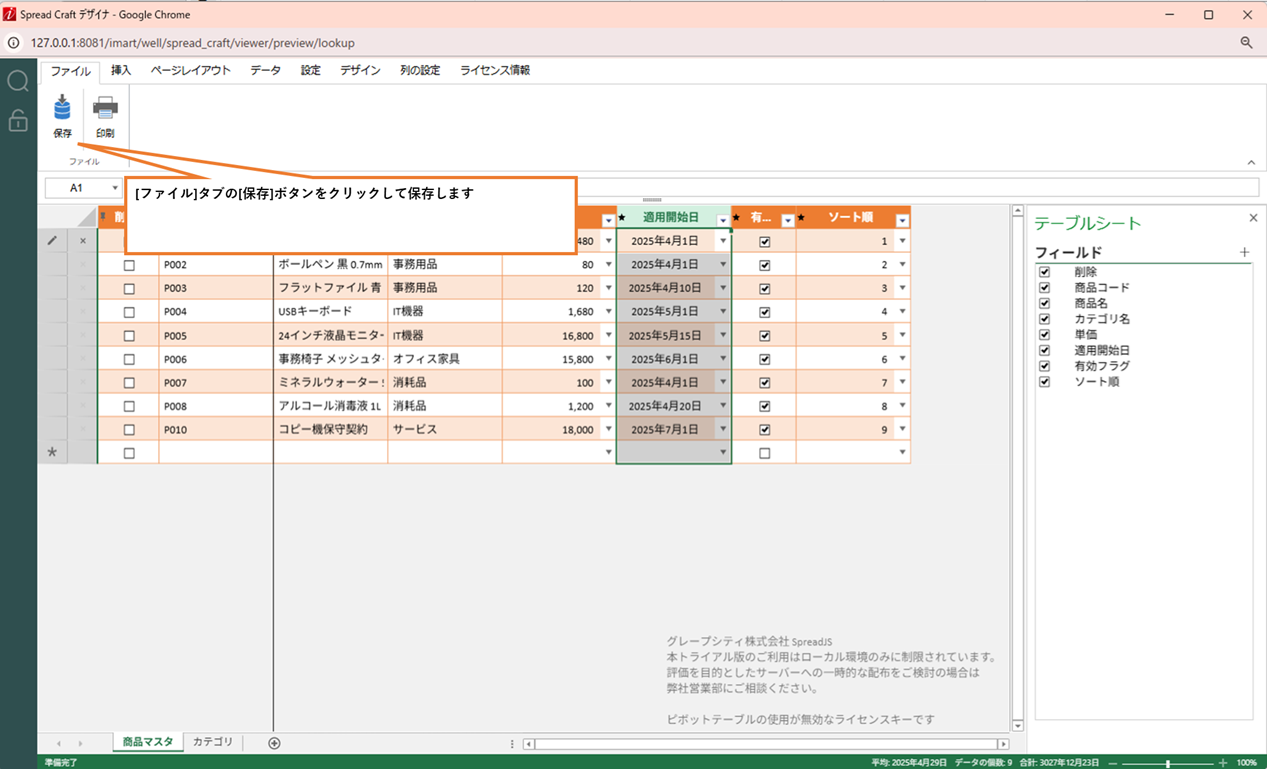This screenshot has width=1267, height=769.
Task: Click browser zoom magnifier icon in address bar
Action: tap(1246, 43)
